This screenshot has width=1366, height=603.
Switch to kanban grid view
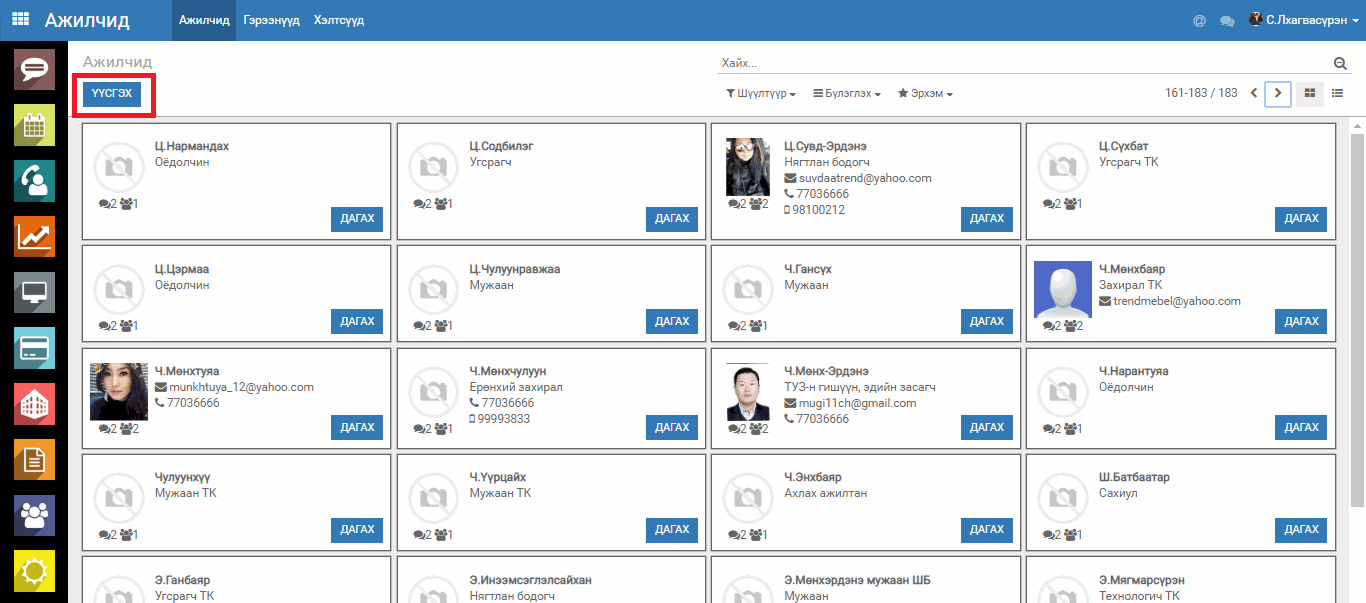point(1307,93)
